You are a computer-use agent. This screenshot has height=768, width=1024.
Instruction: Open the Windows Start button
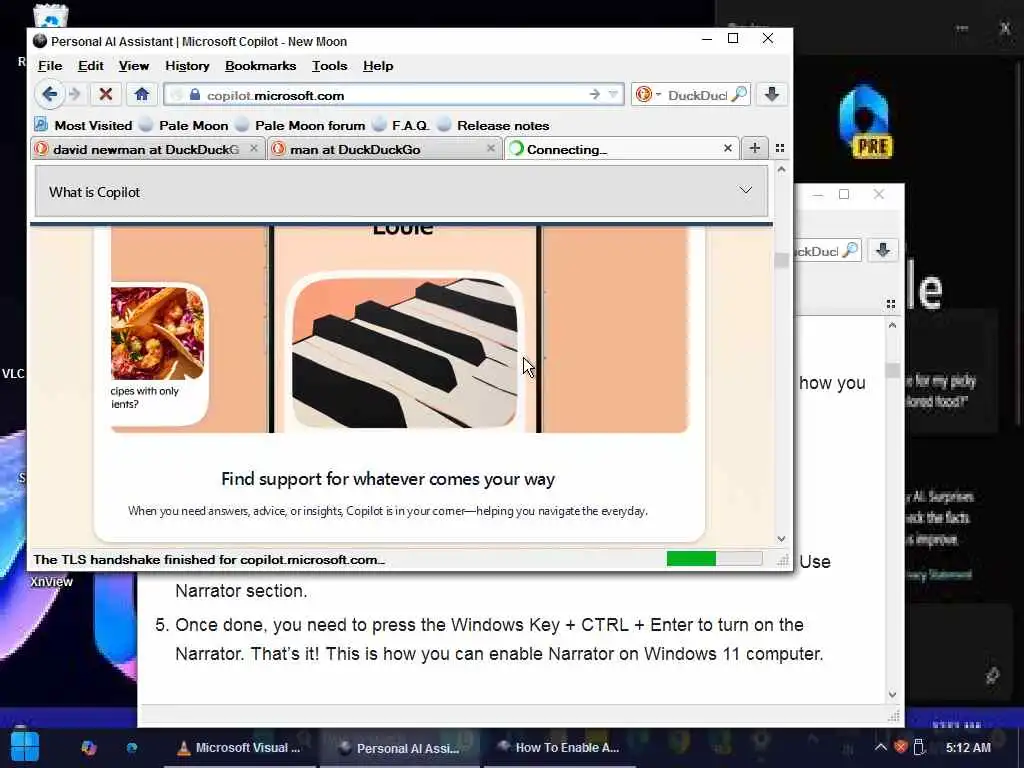pos(24,747)
